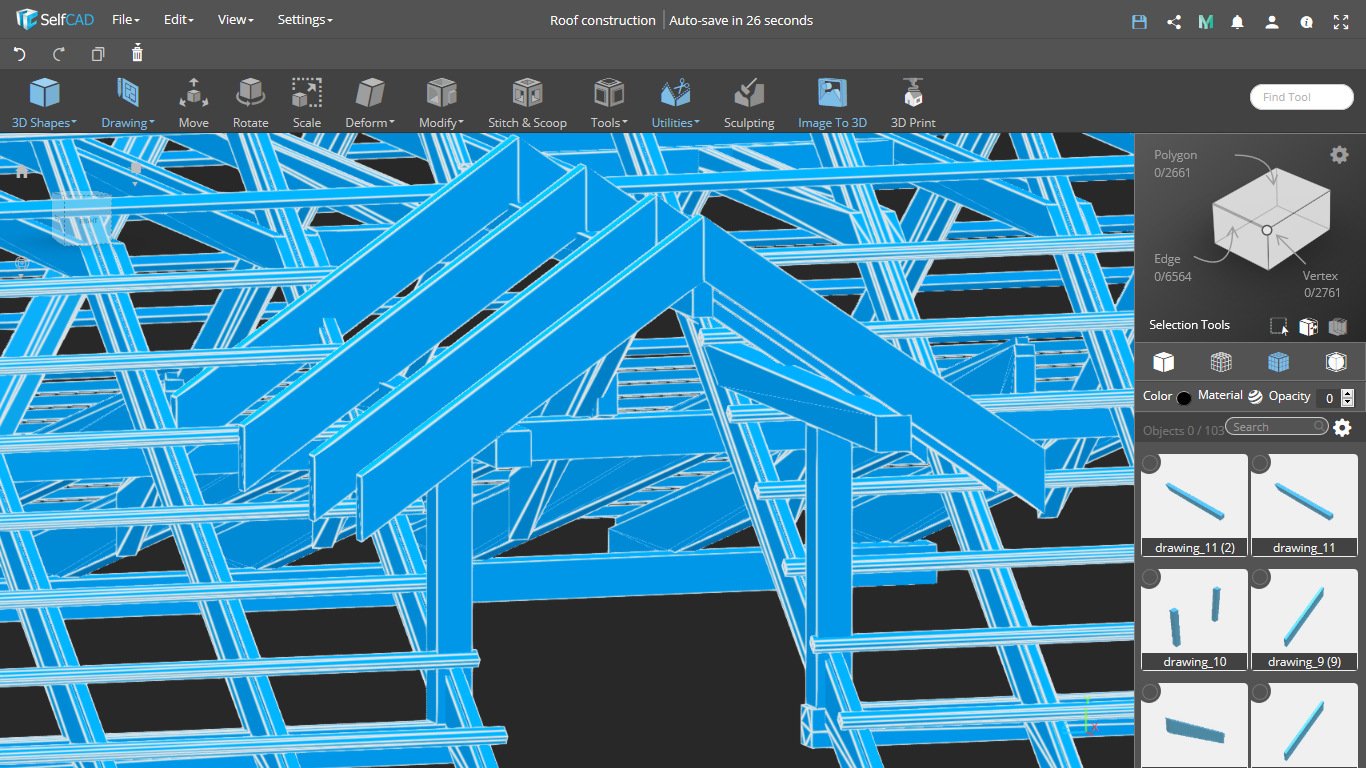Image resolution: width=1366 pixels, height=768 pixels.
Task: Open the View menu
Action: tap(236, 20)
